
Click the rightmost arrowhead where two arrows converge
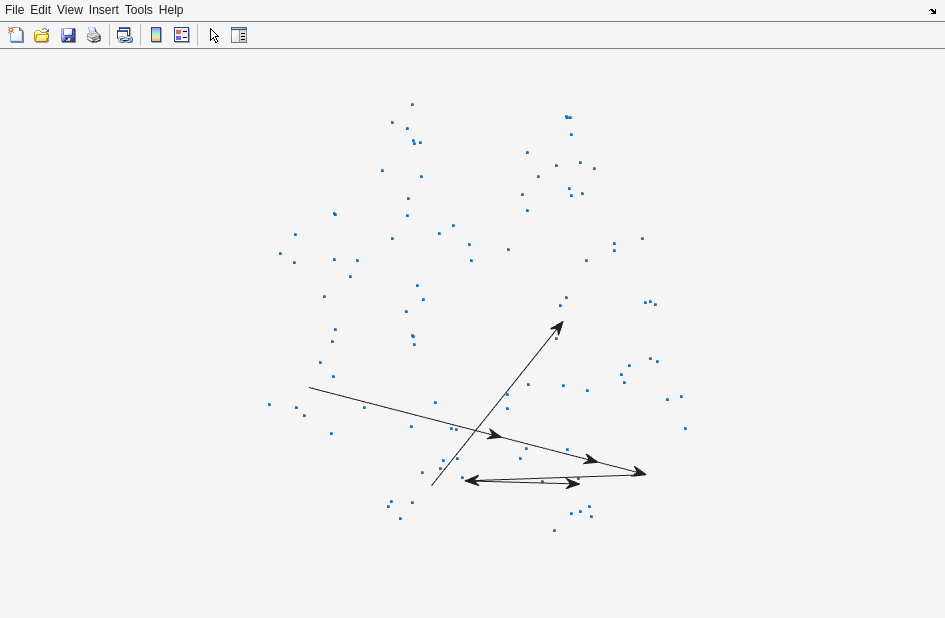tap(644, 474)
